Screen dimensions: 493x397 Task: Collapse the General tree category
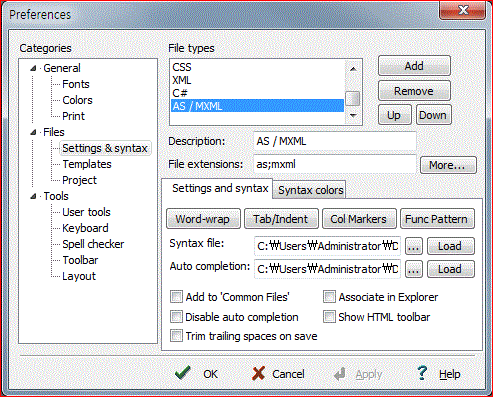point(33,68)
